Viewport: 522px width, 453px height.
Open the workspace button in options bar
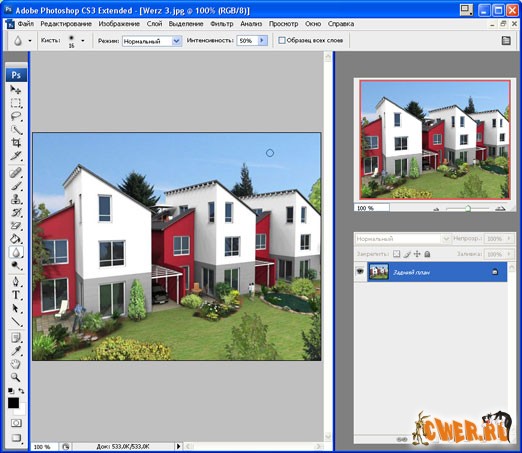(x=506, y=41)
